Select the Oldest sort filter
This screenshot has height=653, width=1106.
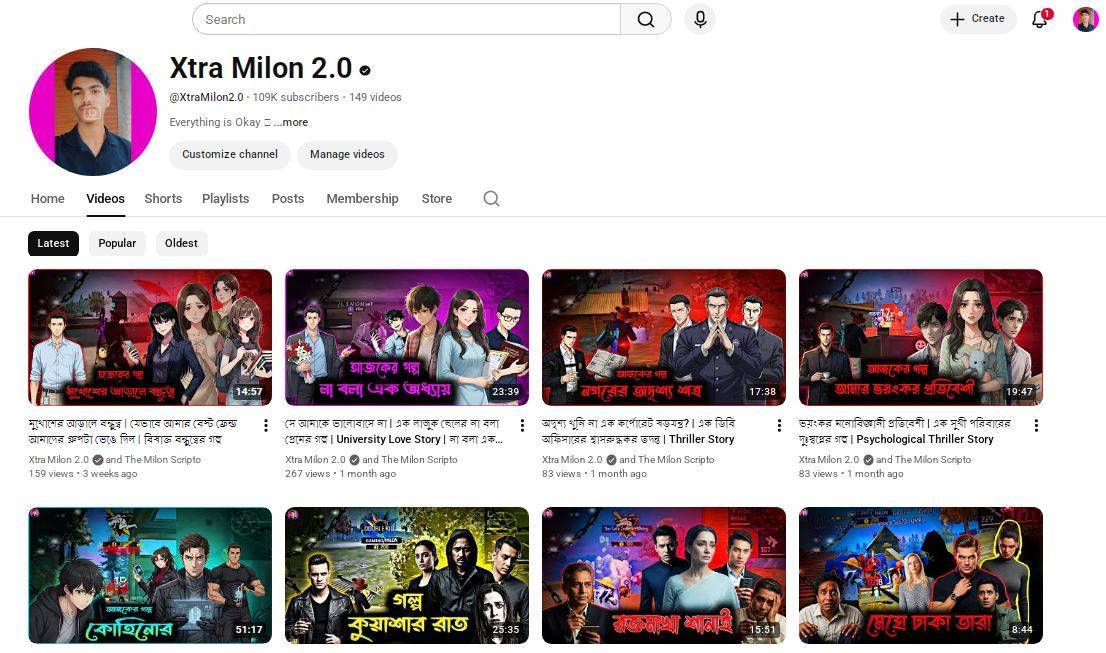tap(181, 243)
